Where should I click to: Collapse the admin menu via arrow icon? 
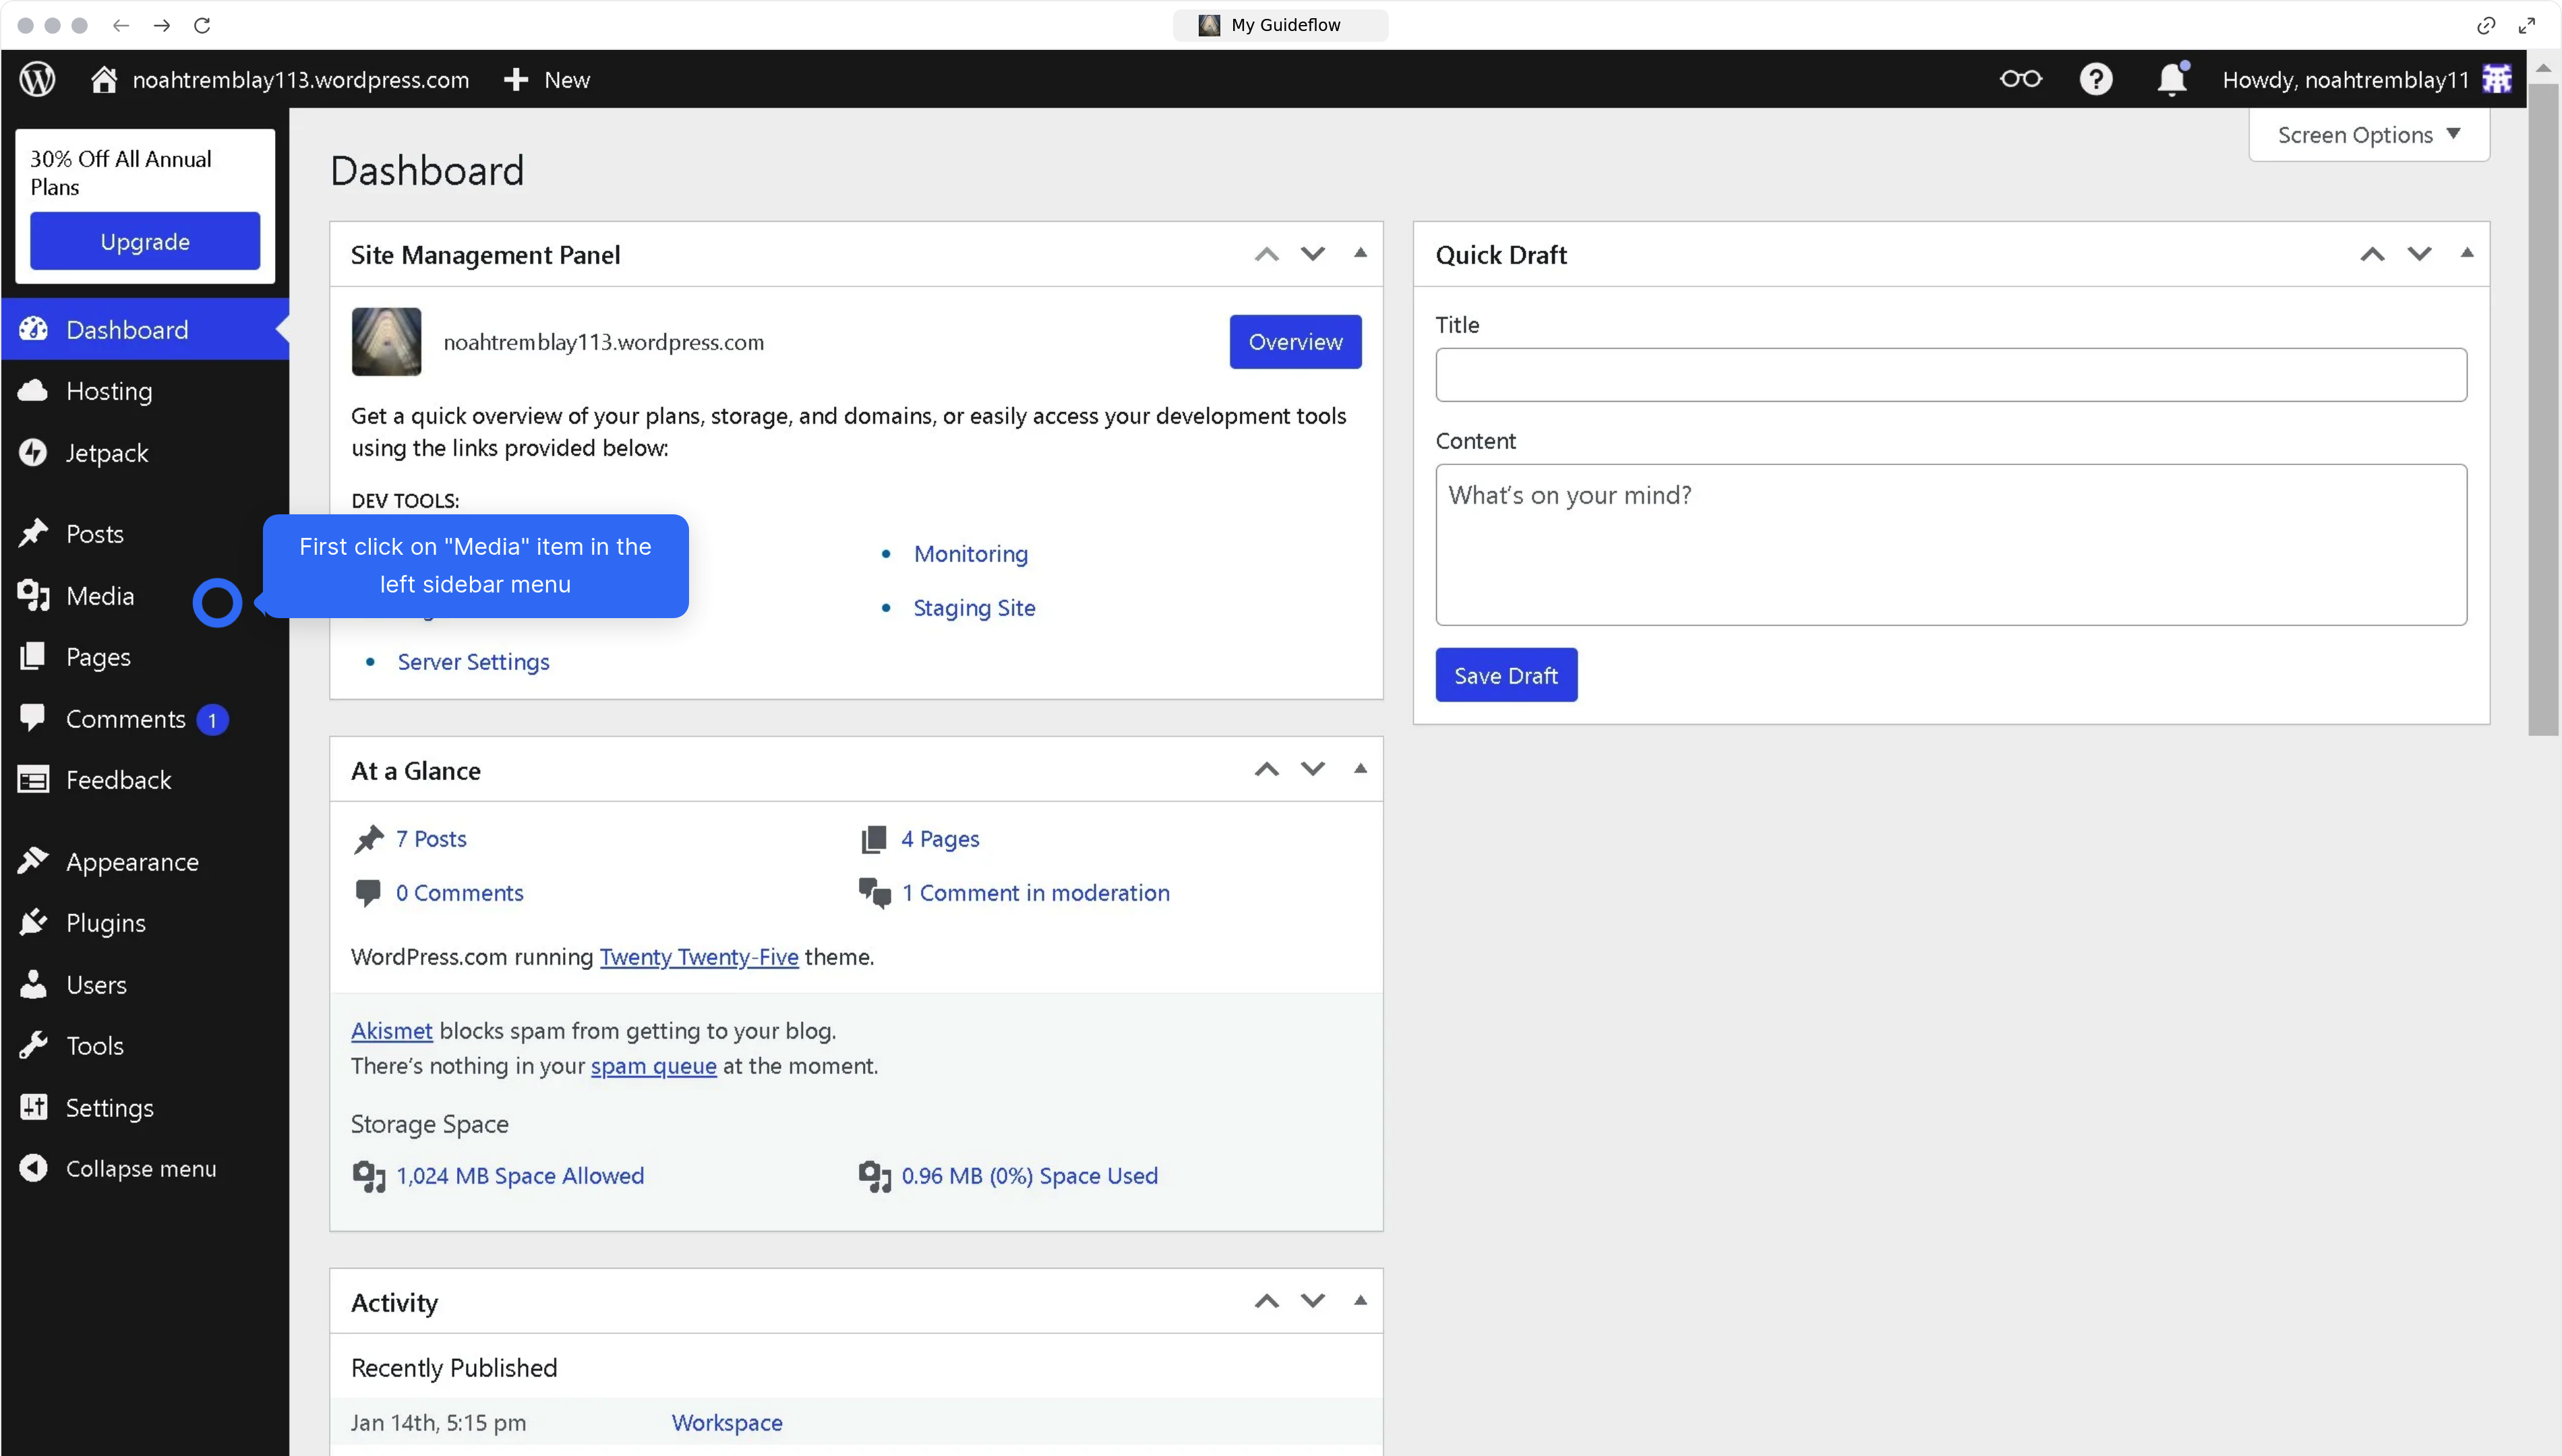pos(33,1168)
